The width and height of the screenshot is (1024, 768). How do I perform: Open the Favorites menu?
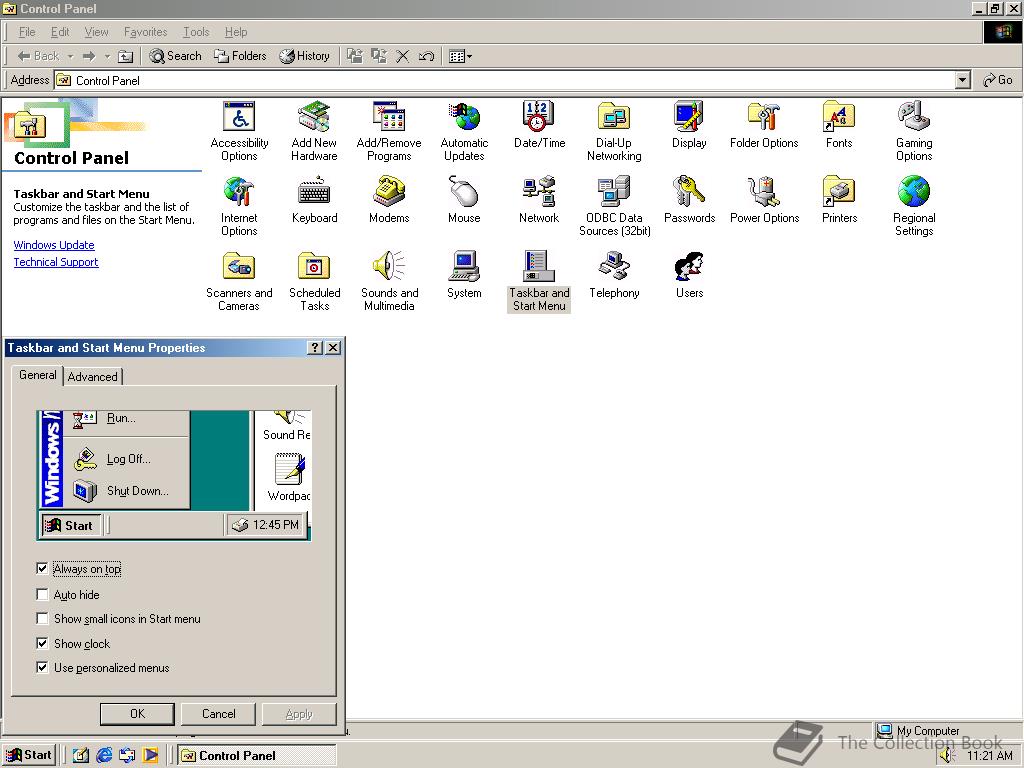pyautogui.click(x=145, y=32)
